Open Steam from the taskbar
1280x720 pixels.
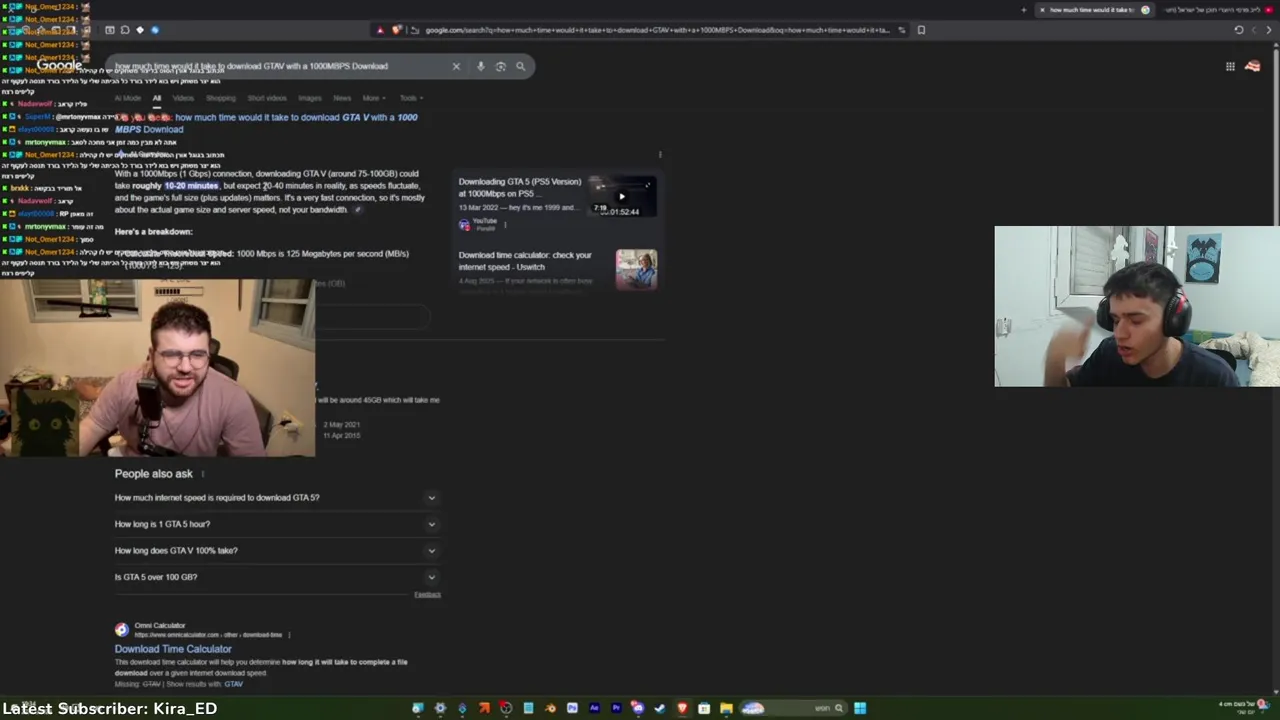(x=660, y=708)
